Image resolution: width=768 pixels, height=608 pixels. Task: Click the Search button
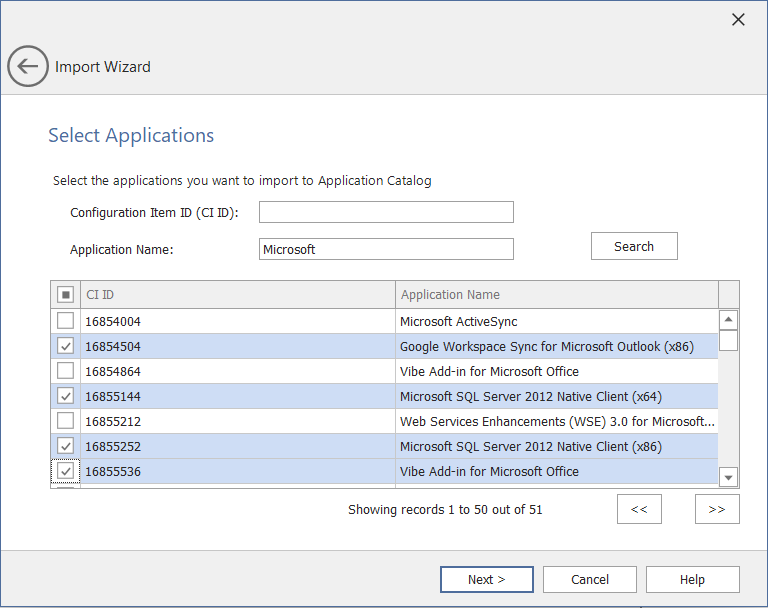633,246
